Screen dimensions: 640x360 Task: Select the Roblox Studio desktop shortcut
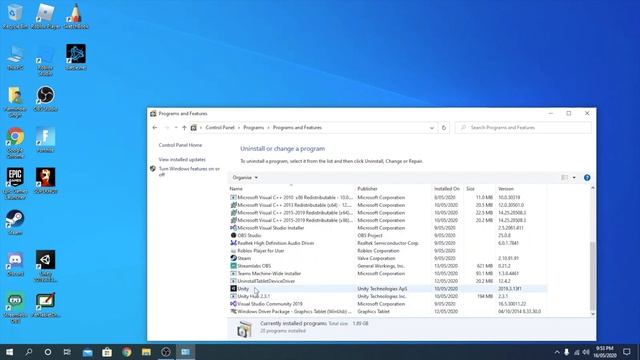coord(45,60)
